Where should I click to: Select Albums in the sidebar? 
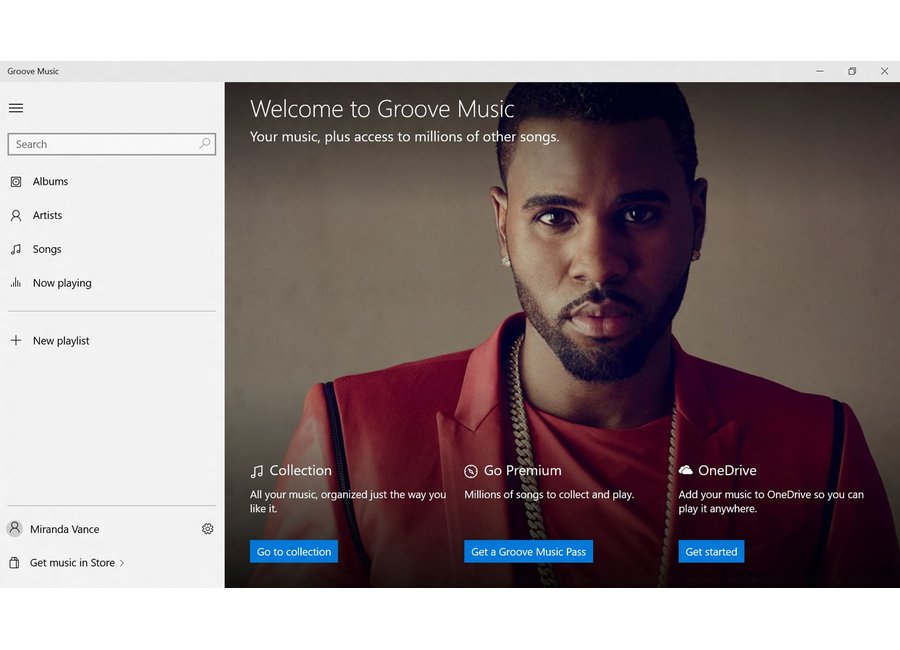(x=50, y=182)
